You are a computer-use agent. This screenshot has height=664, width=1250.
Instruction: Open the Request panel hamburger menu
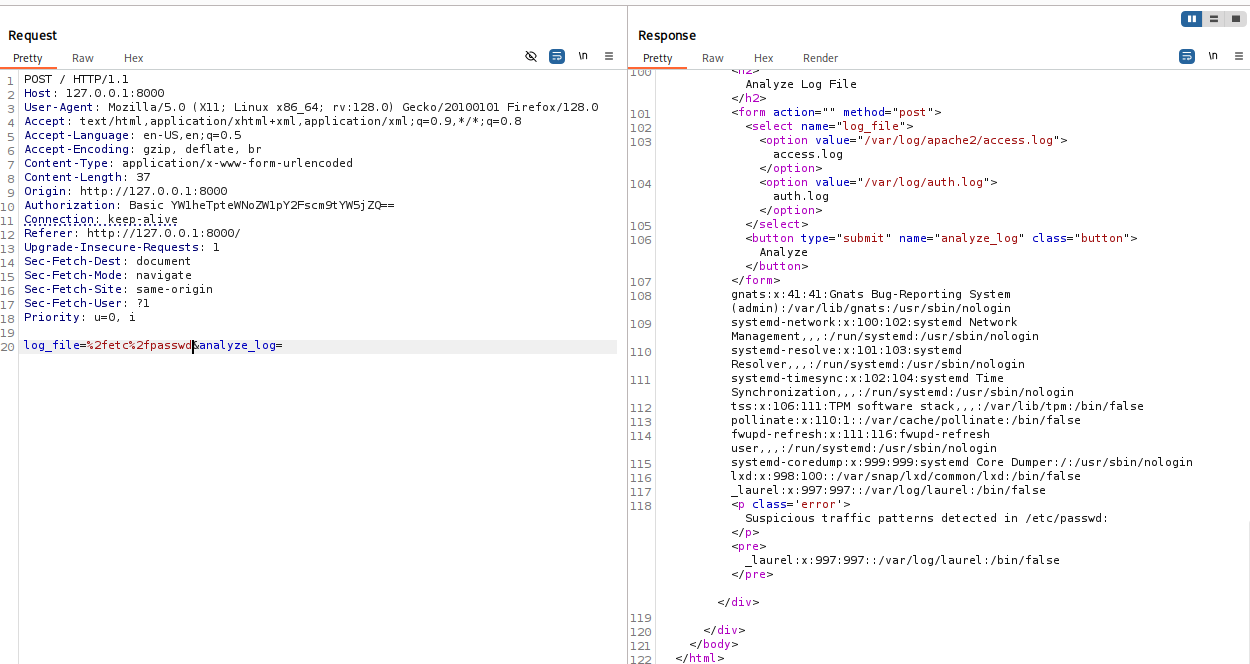click(609, 57)
